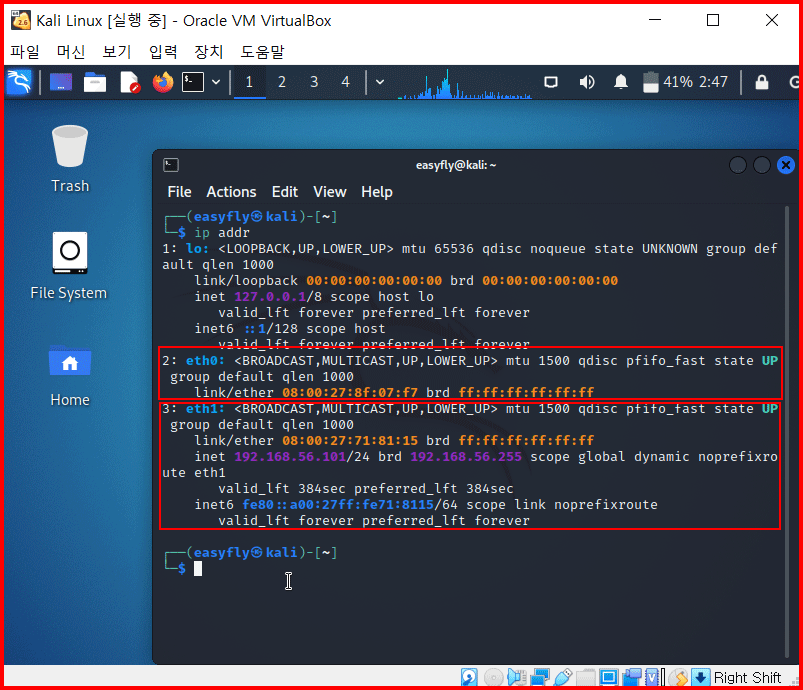
Task: Click the terminal prompt cursor line
Action: 198,569
